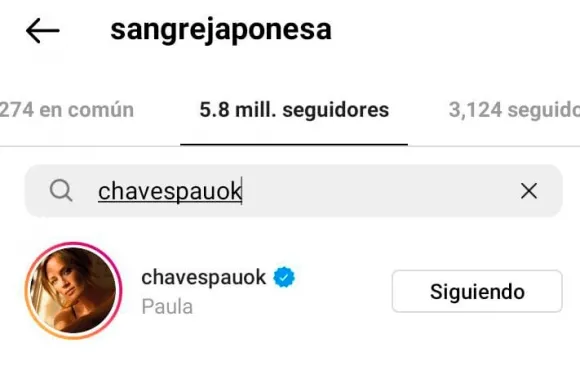Click the 'Siguiendo' button to unfollow
The height and width of the screenshot is (379, 580).
point(477,291)
